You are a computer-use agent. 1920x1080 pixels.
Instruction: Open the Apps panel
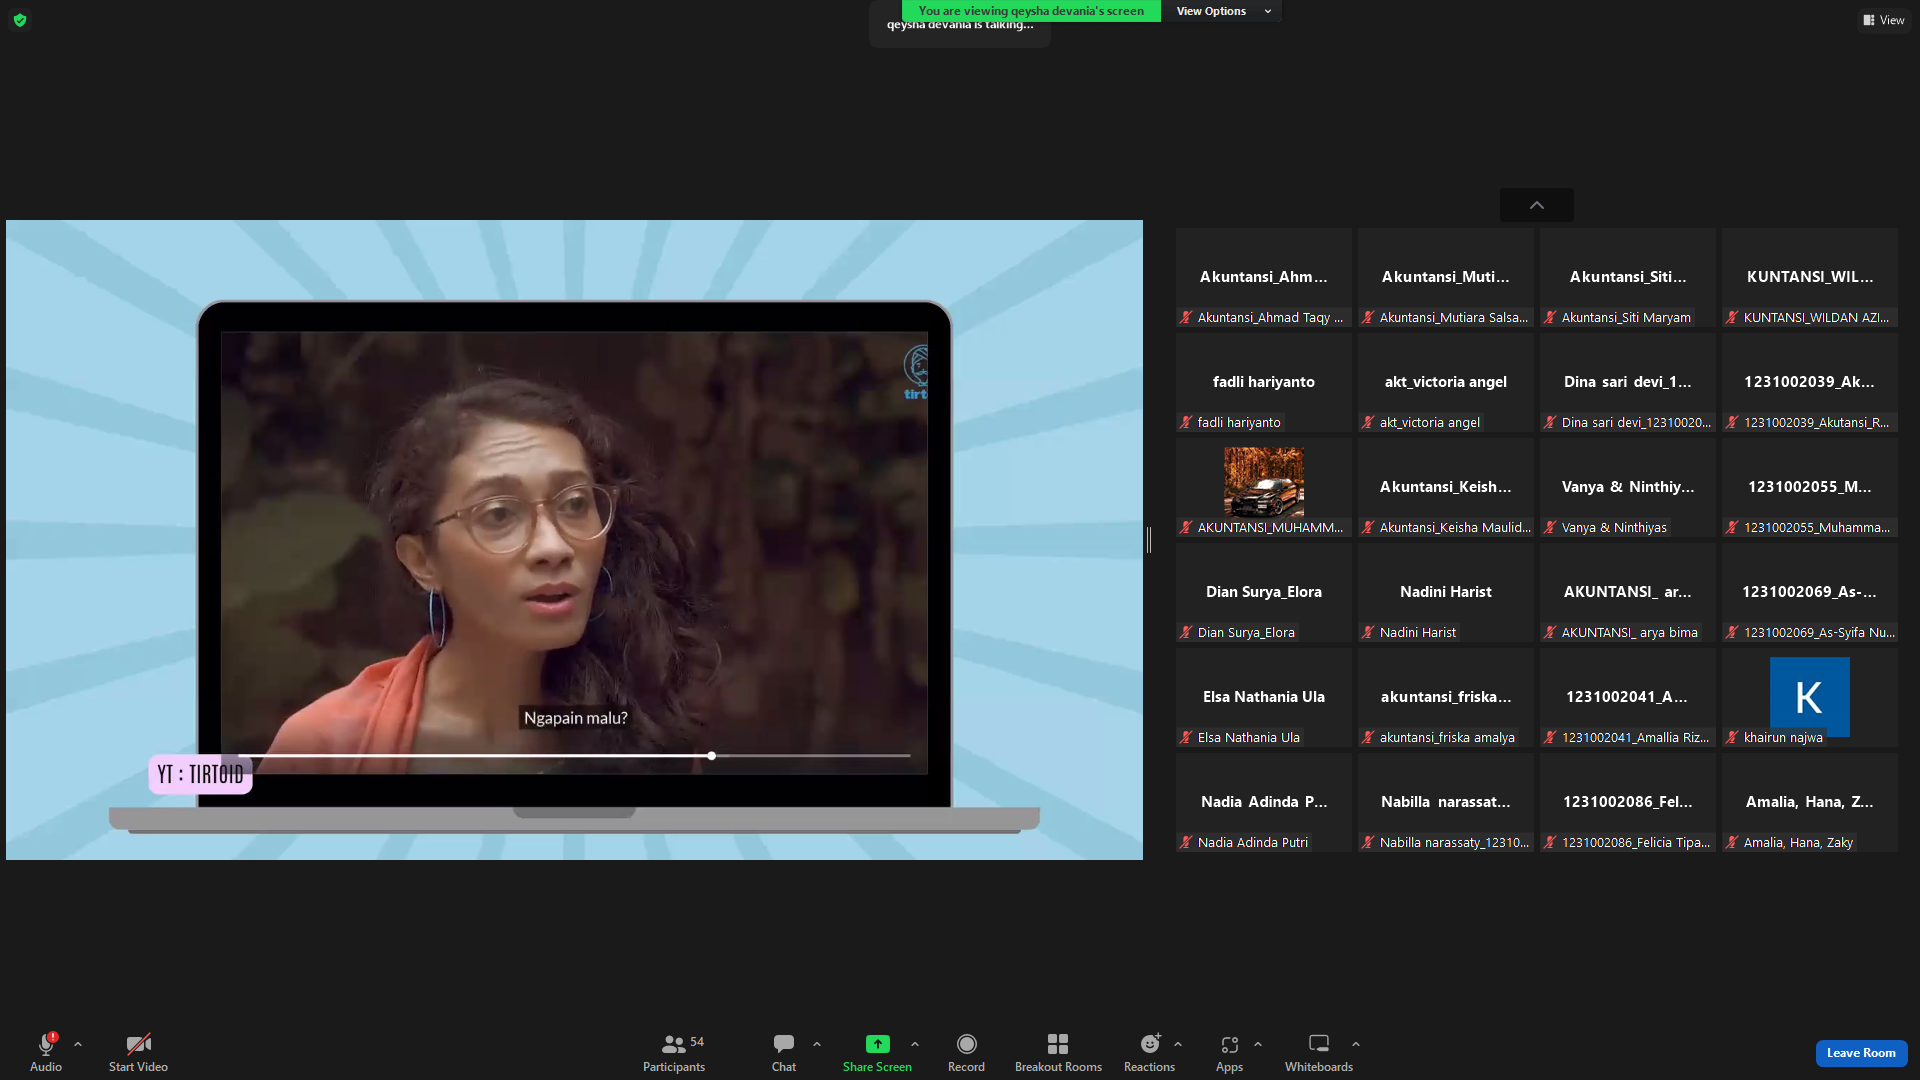pos(1229,1052)
